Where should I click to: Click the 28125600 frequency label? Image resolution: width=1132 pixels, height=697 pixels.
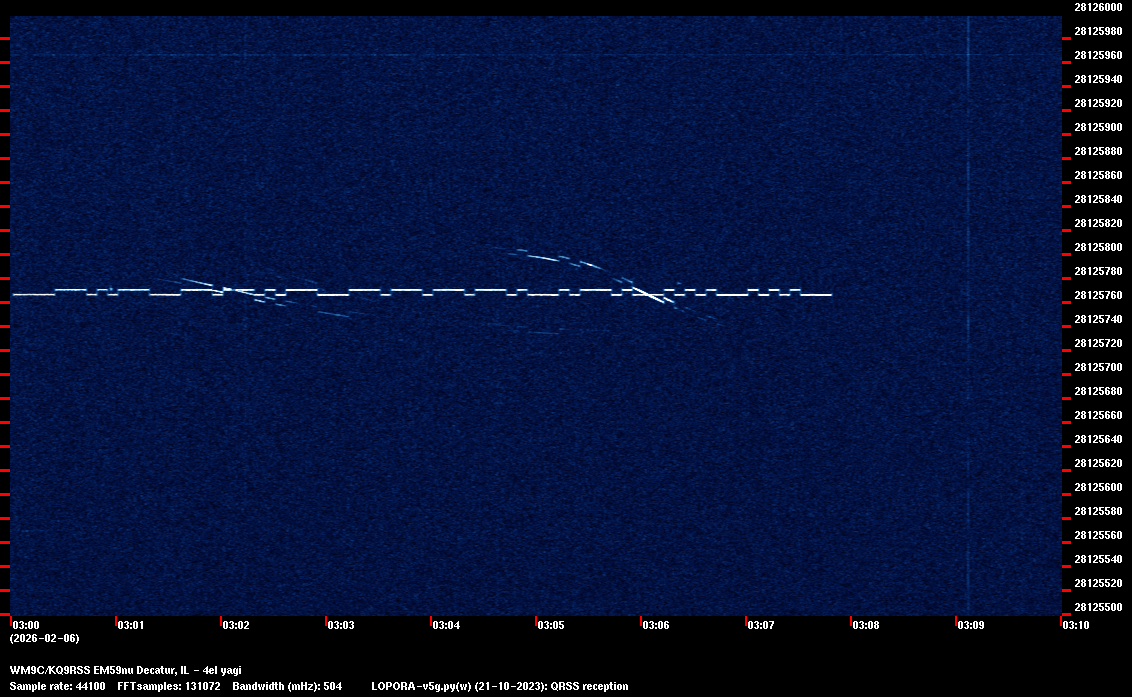point(1097,487)
